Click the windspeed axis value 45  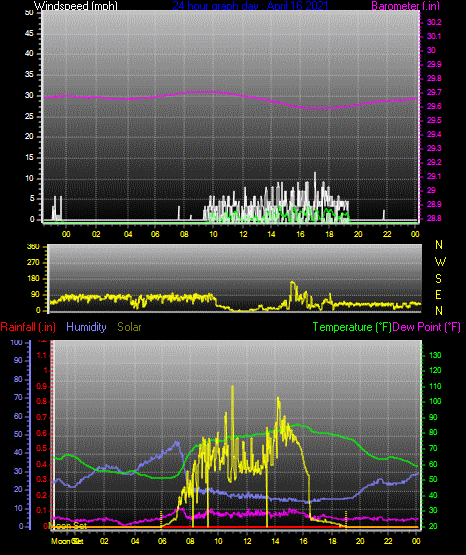(x=29, y=34)
